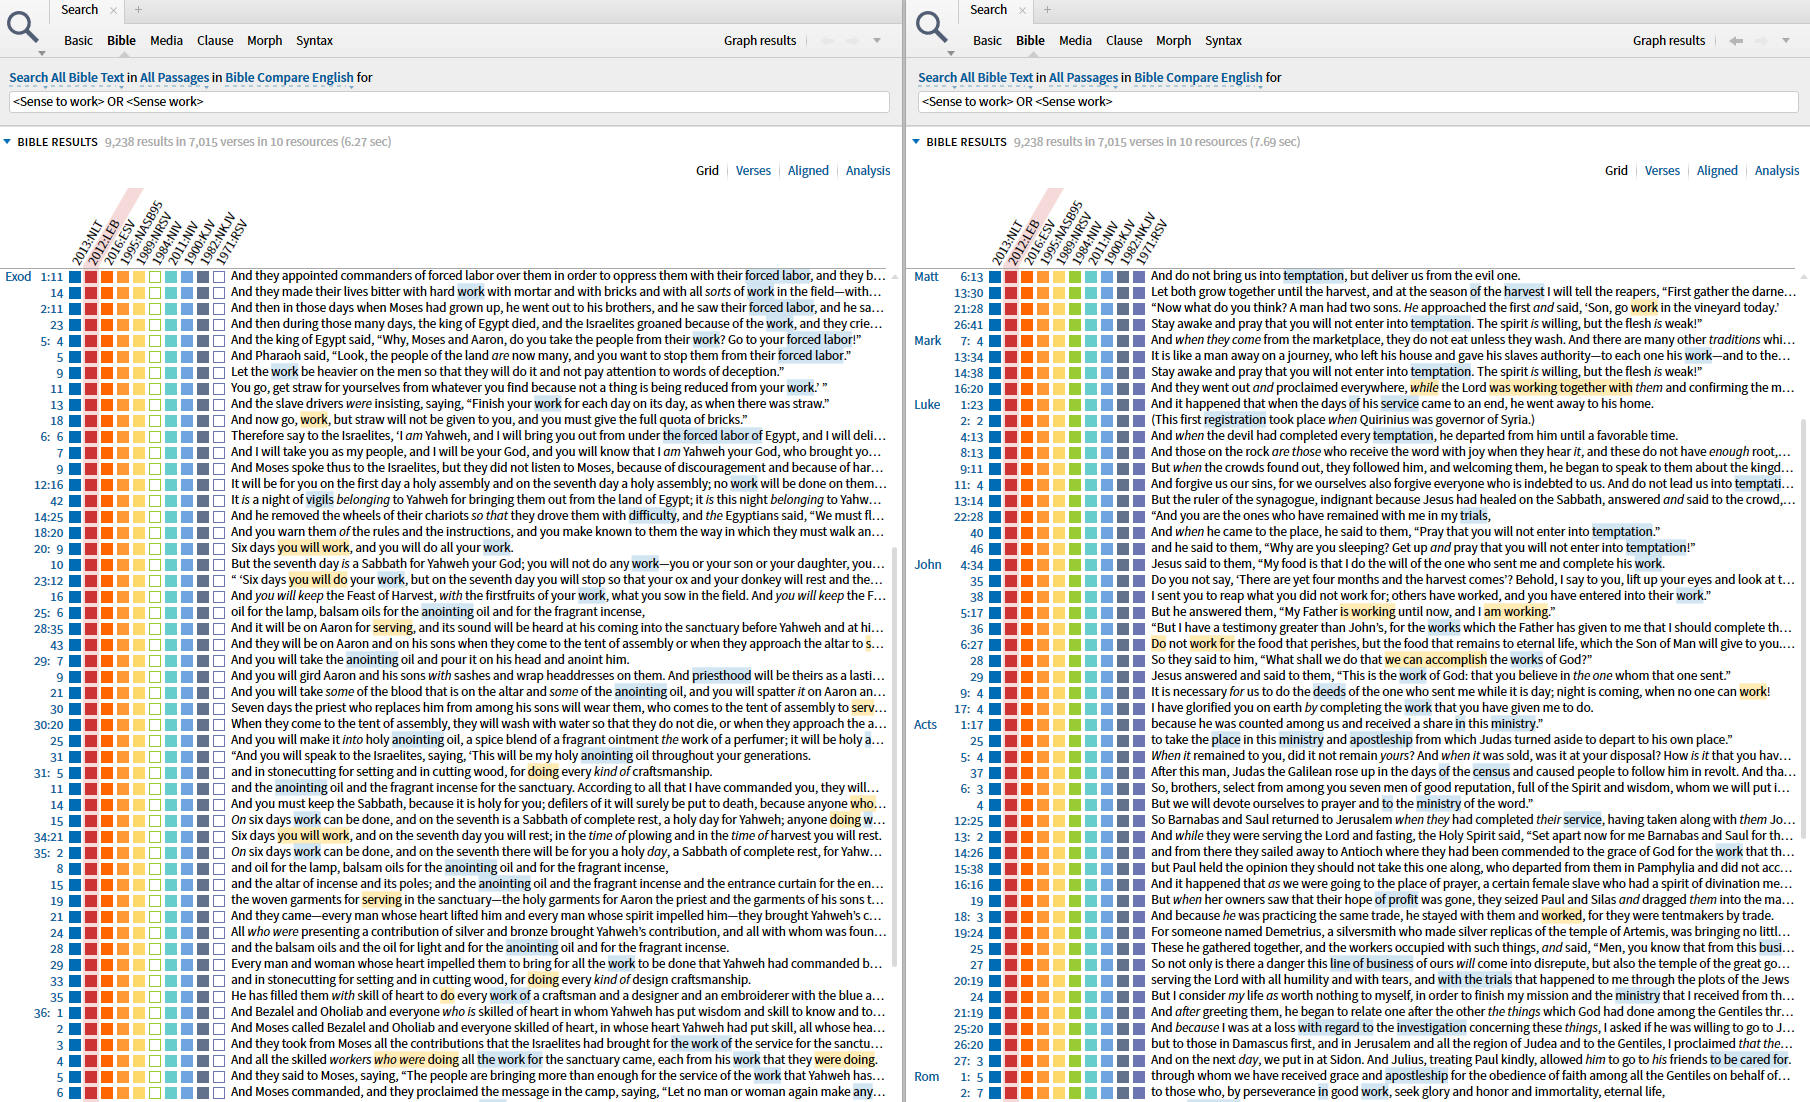Open 'Search All Bible Text' dropdown in left panel
This screenshot has width=1810, height=1102.
pos(67,77)
